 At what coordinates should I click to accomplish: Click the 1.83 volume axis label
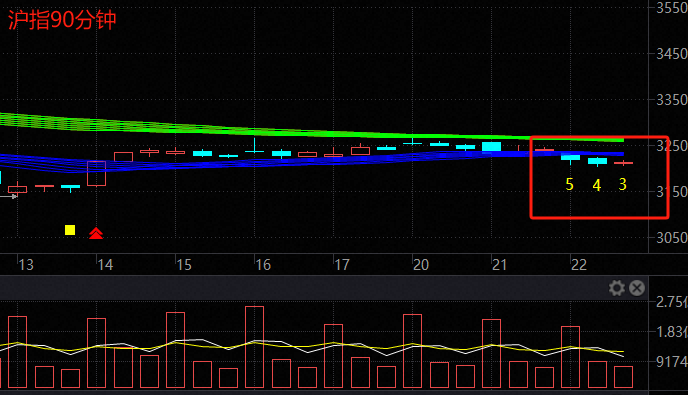click(671, 332)
